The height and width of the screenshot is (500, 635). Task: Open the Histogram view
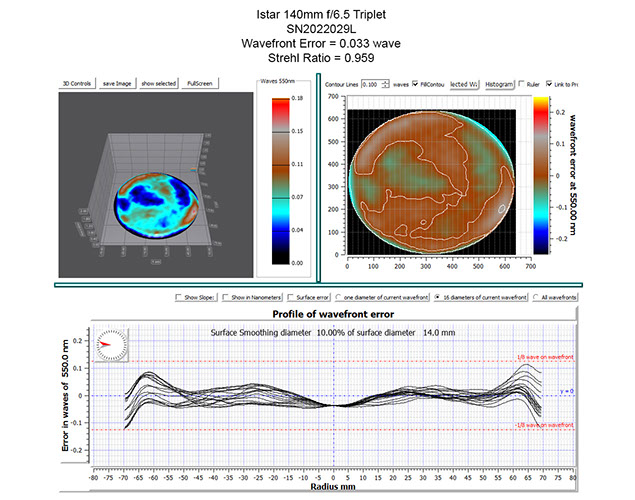pos(499,85)
